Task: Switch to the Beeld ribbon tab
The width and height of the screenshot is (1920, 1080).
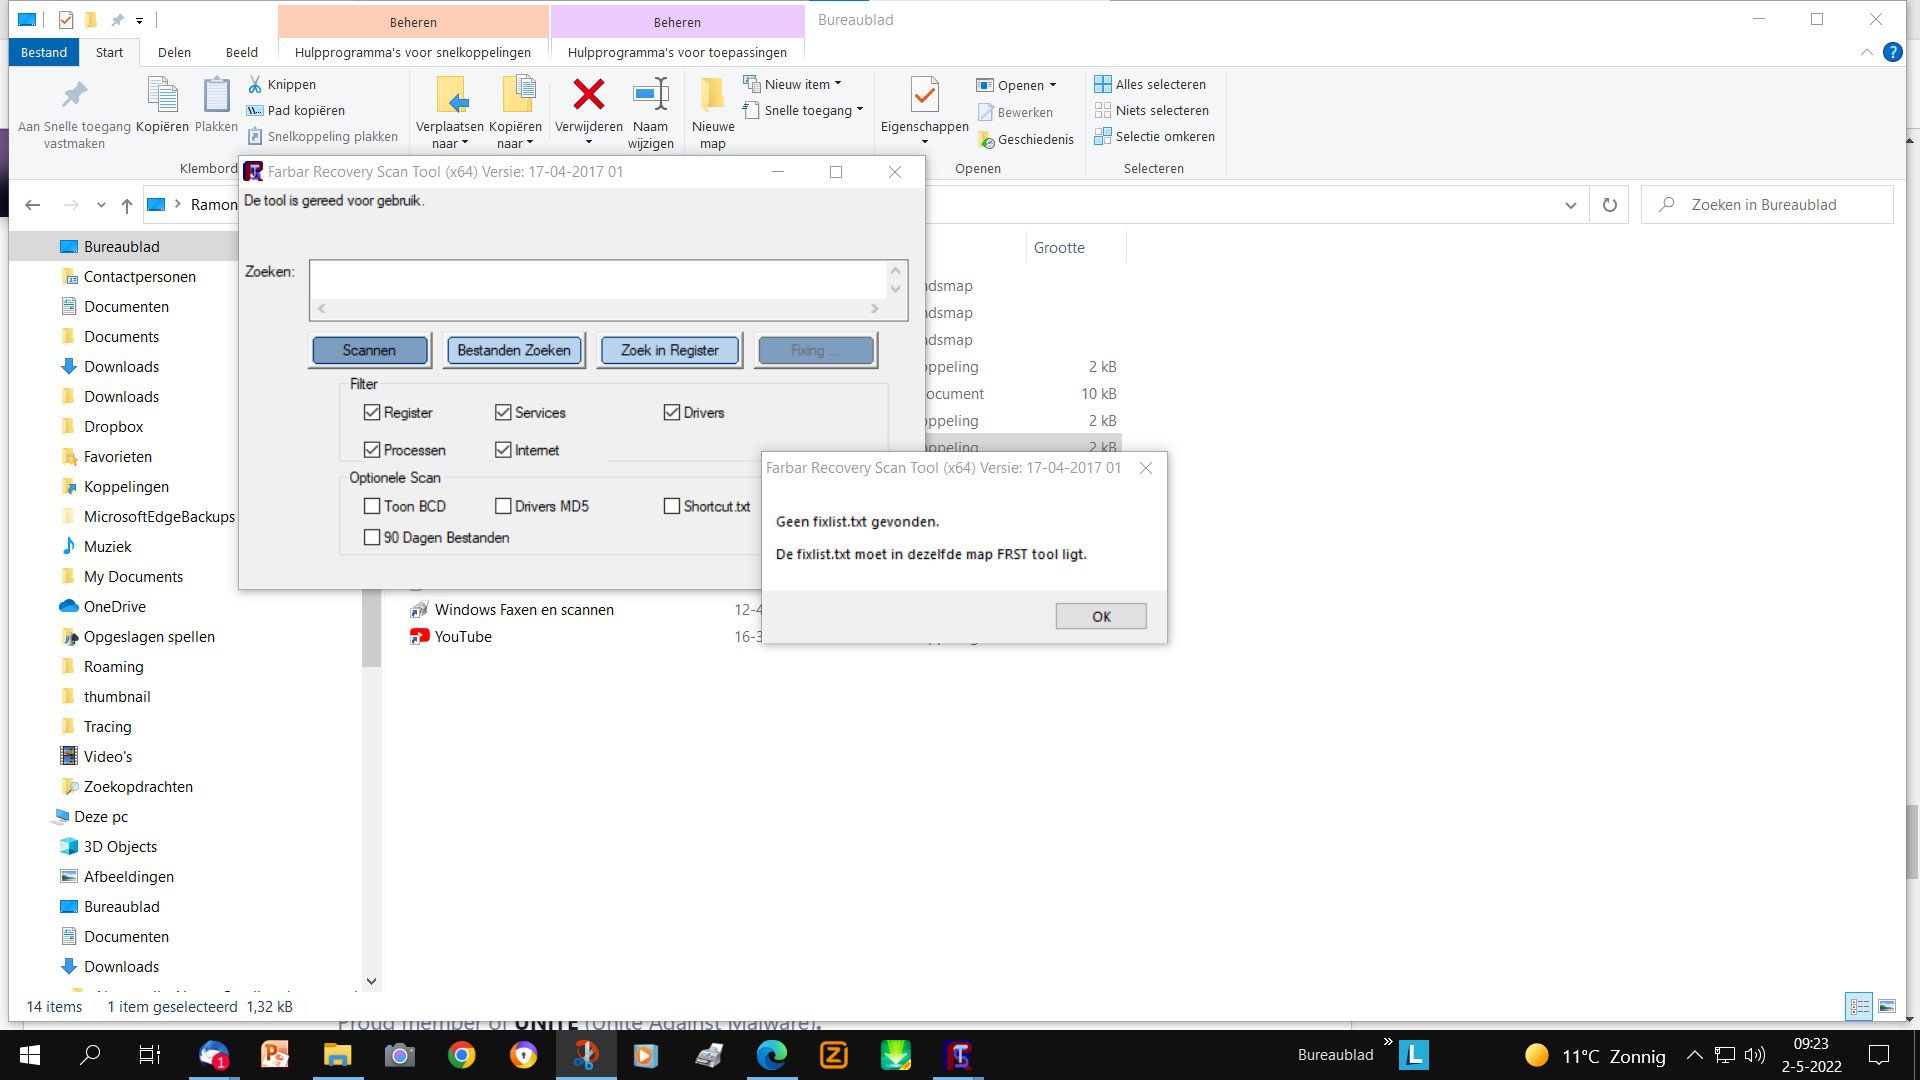Action: 241,52
